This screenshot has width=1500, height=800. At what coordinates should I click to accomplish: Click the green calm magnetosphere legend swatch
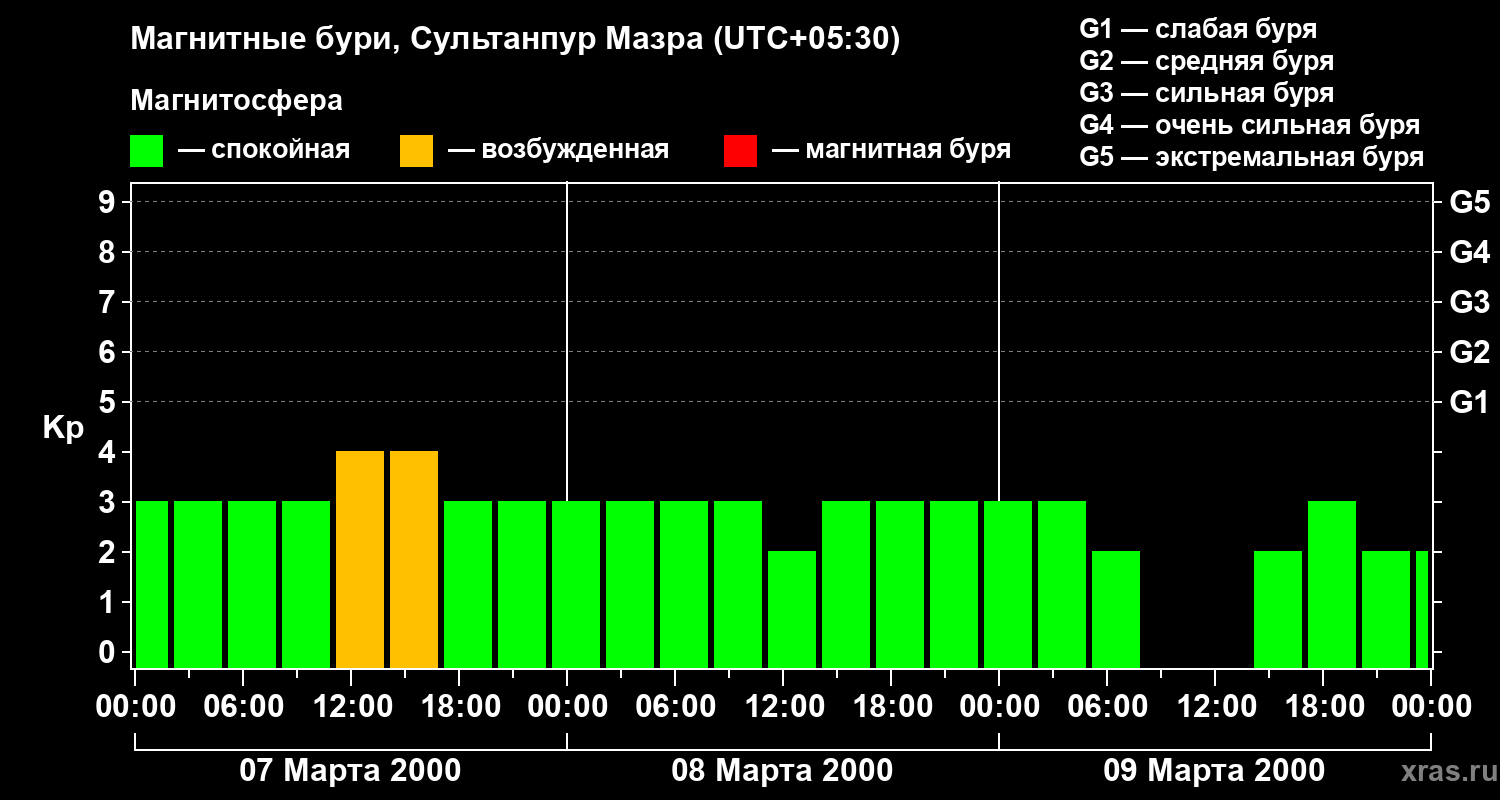pyautogui.click(x=146, y=151)
